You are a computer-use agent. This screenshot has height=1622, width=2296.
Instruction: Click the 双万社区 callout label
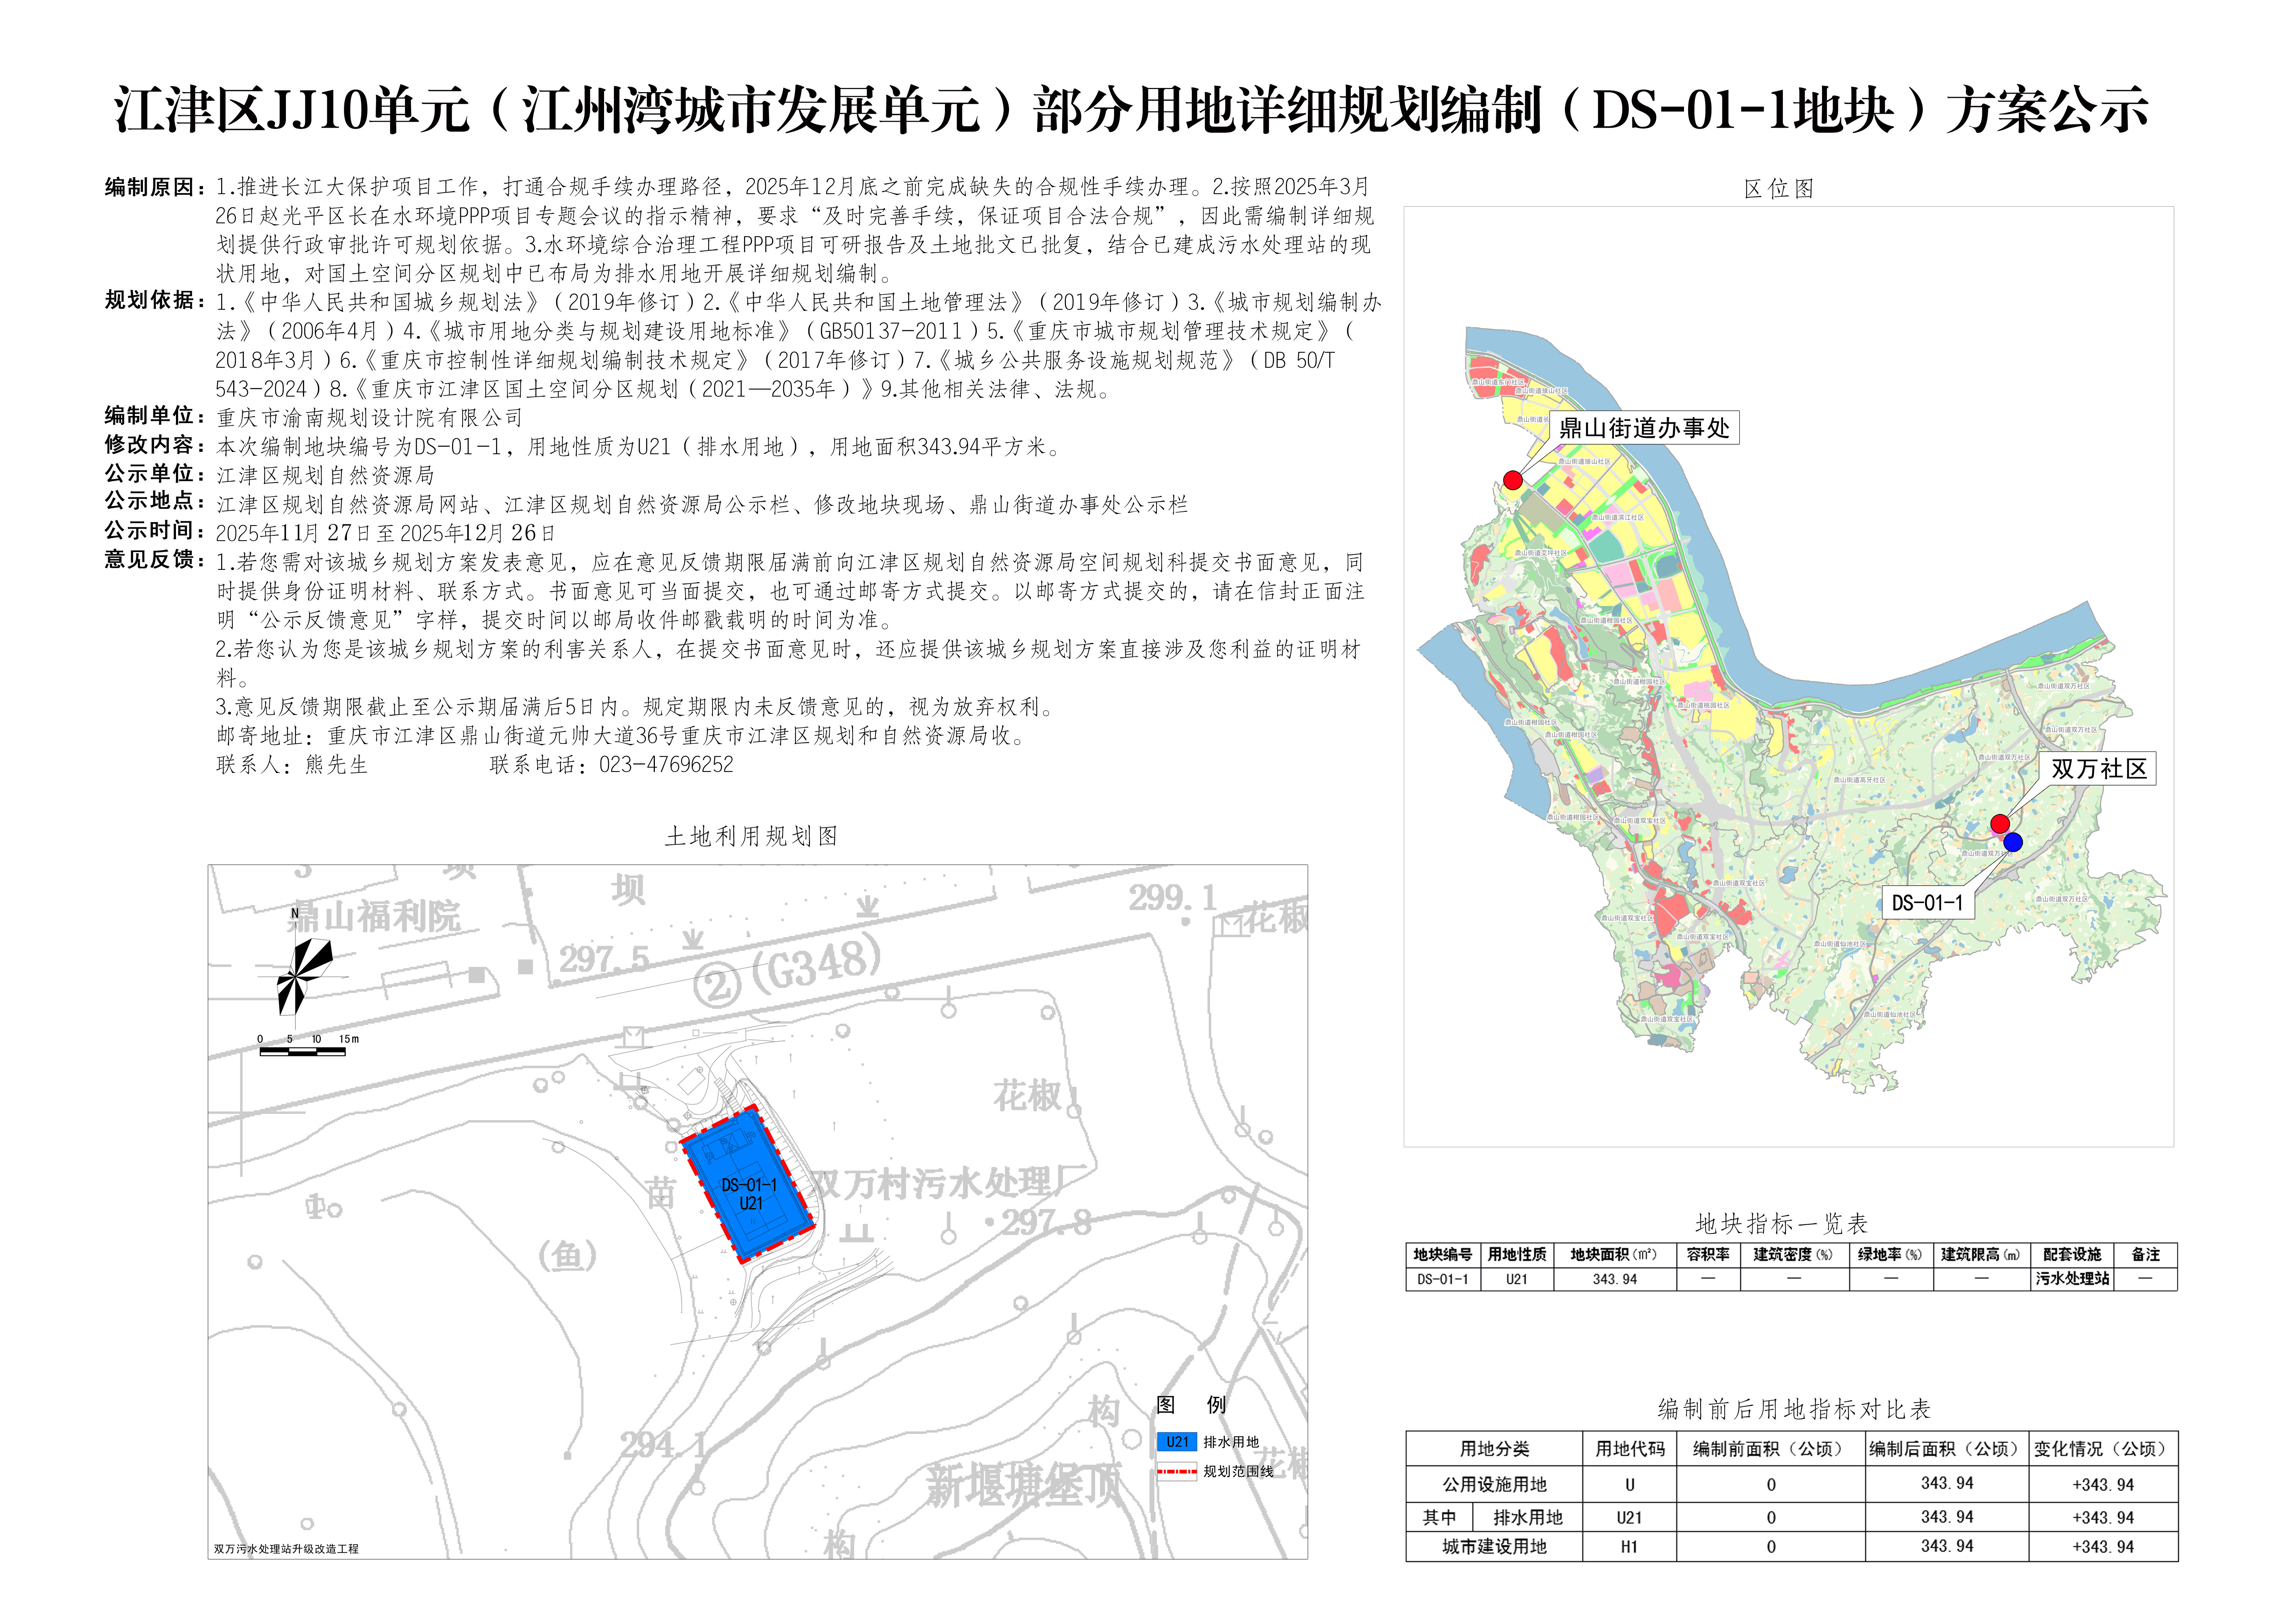point(2098,768)
